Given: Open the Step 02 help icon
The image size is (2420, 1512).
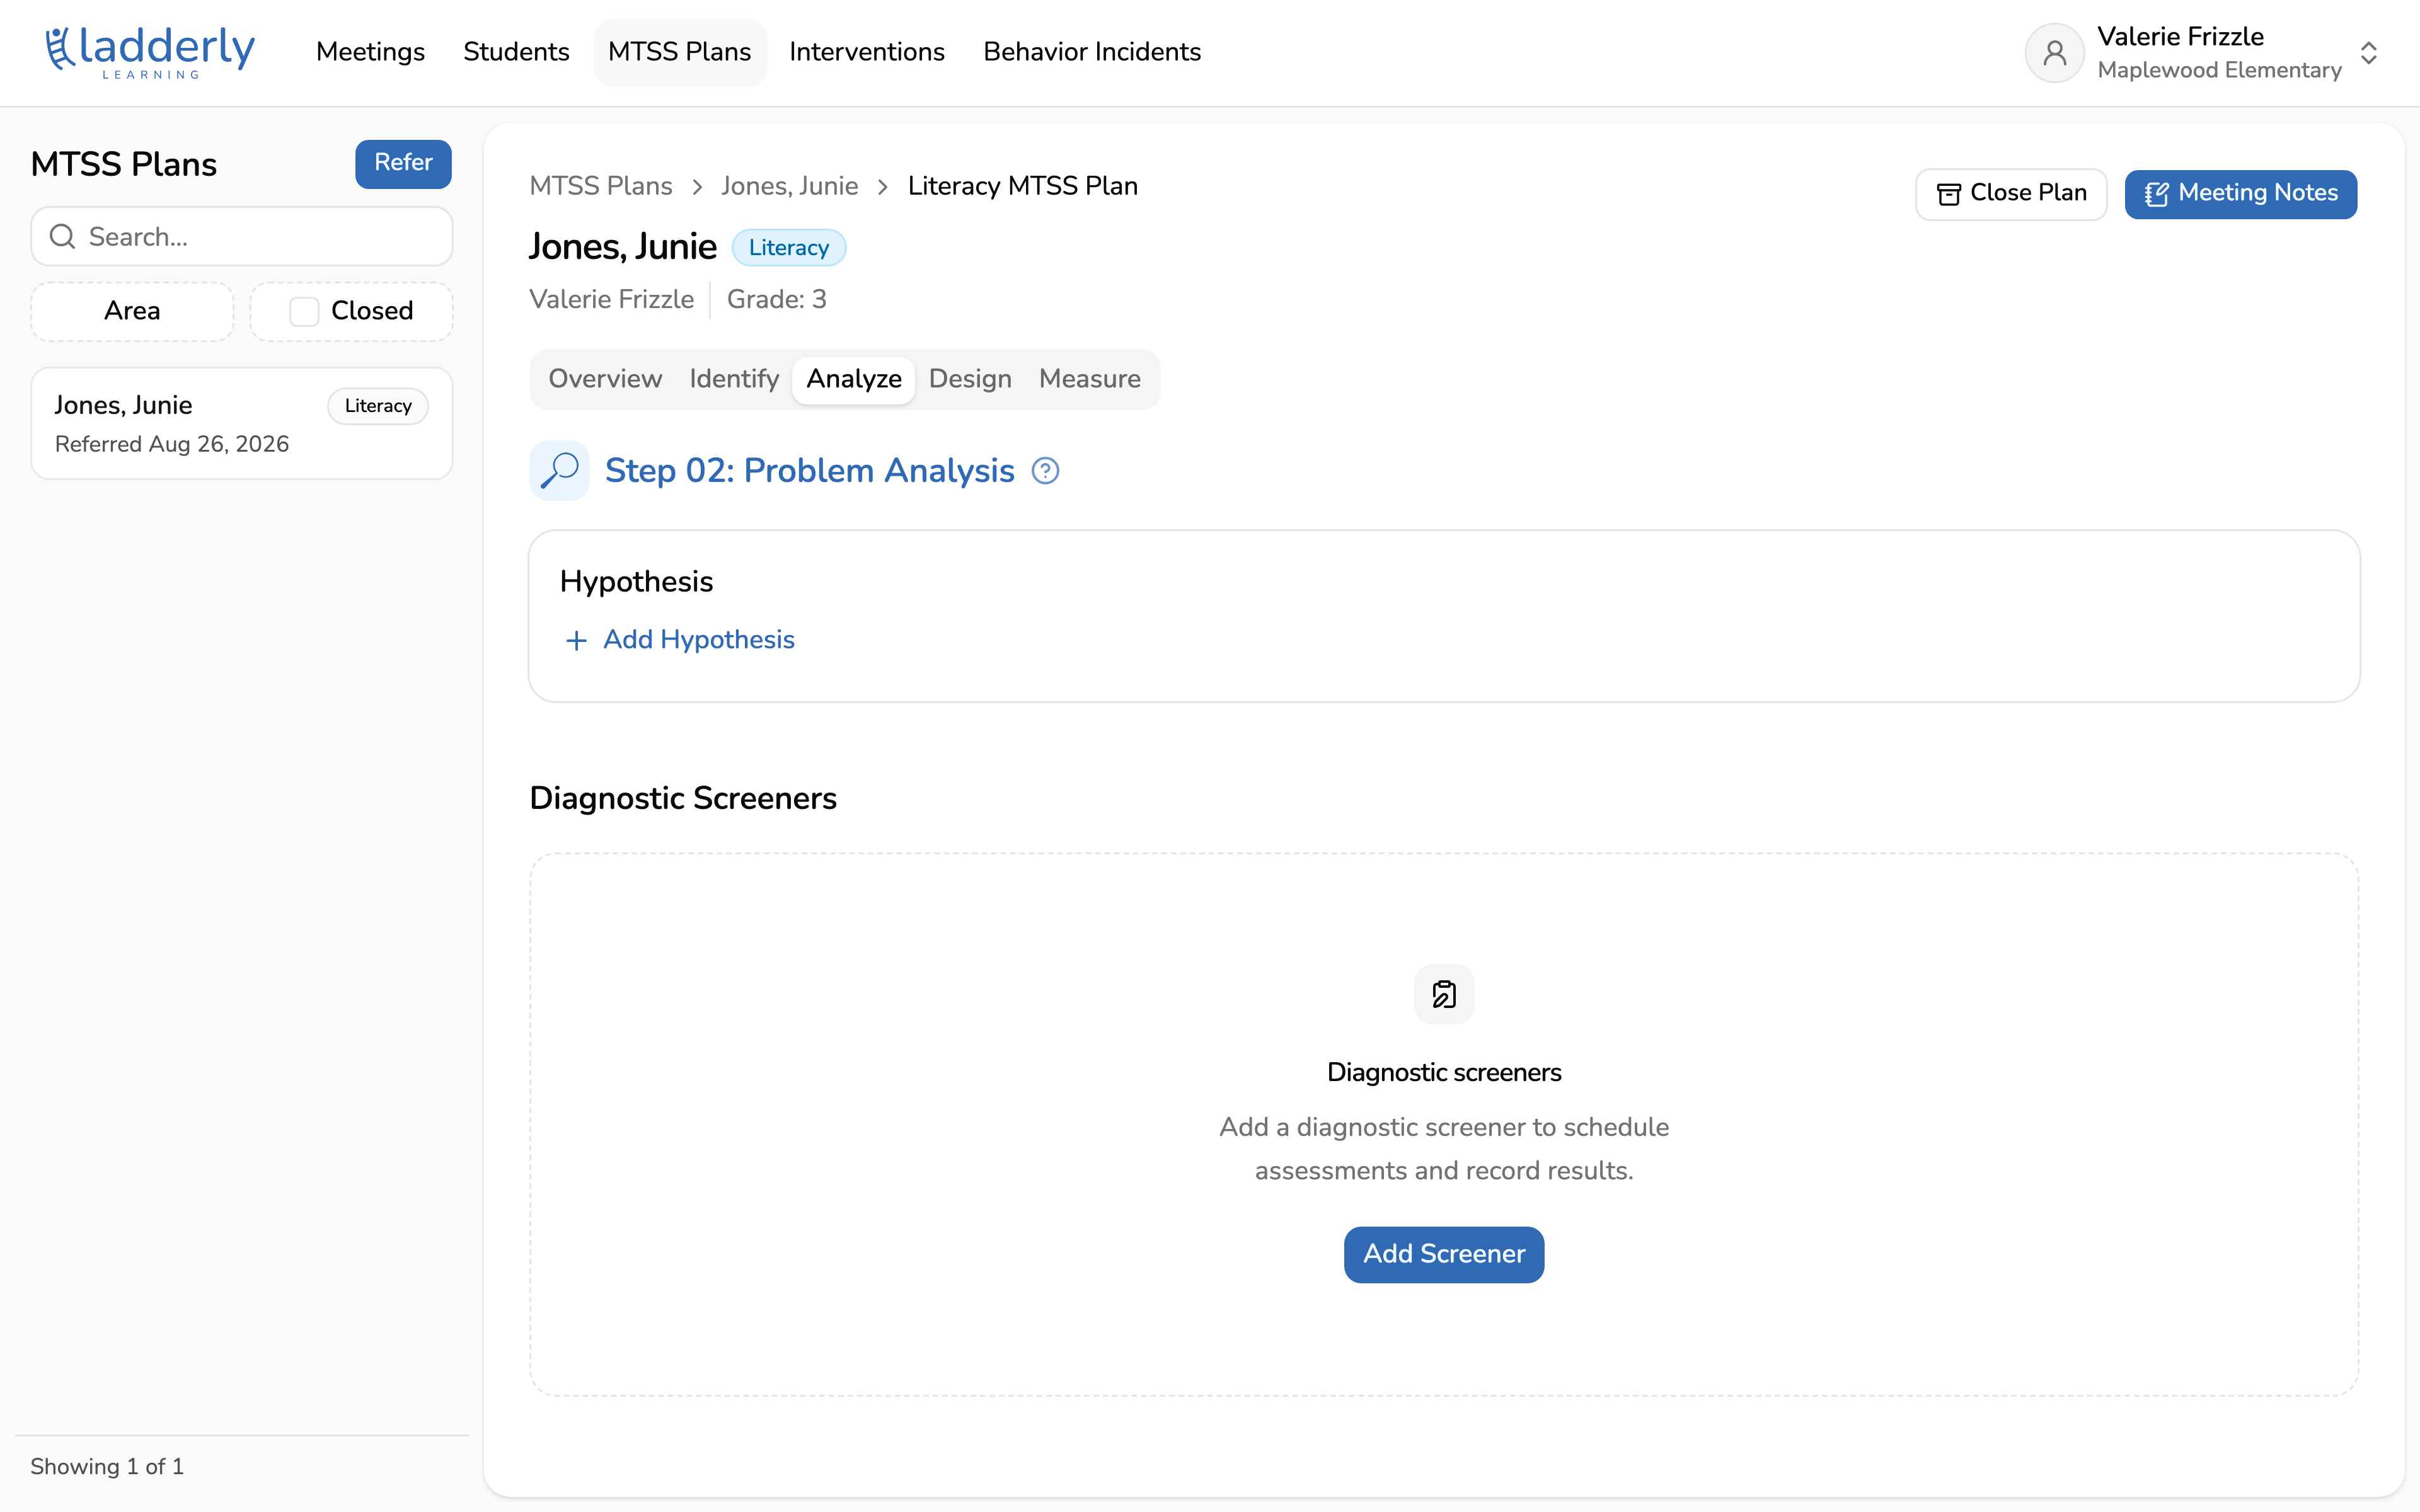Looking at the screenshot, I should pos(1045,470).
